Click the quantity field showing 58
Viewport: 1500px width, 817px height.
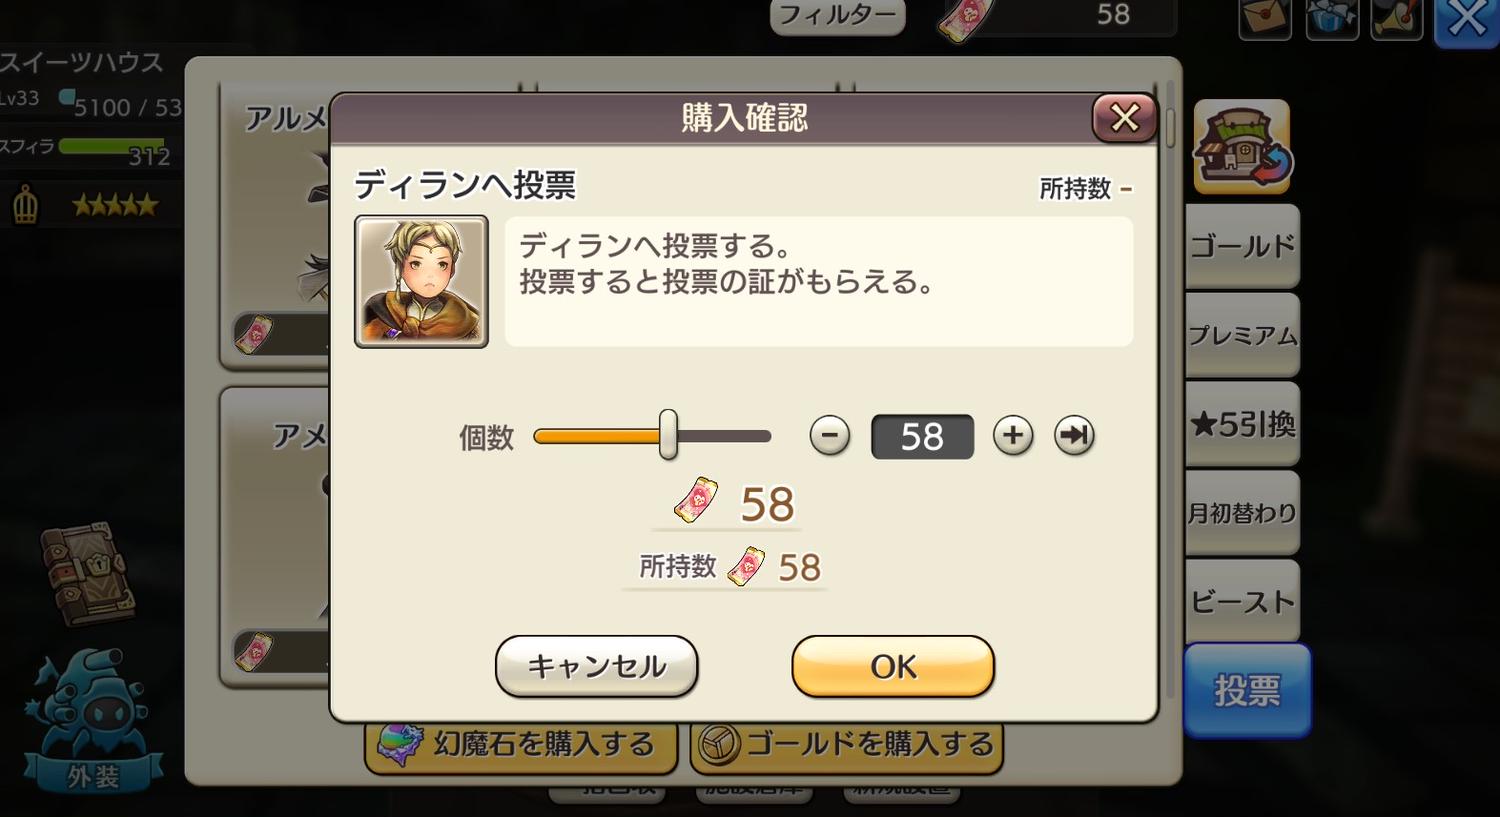coord(922,437)
